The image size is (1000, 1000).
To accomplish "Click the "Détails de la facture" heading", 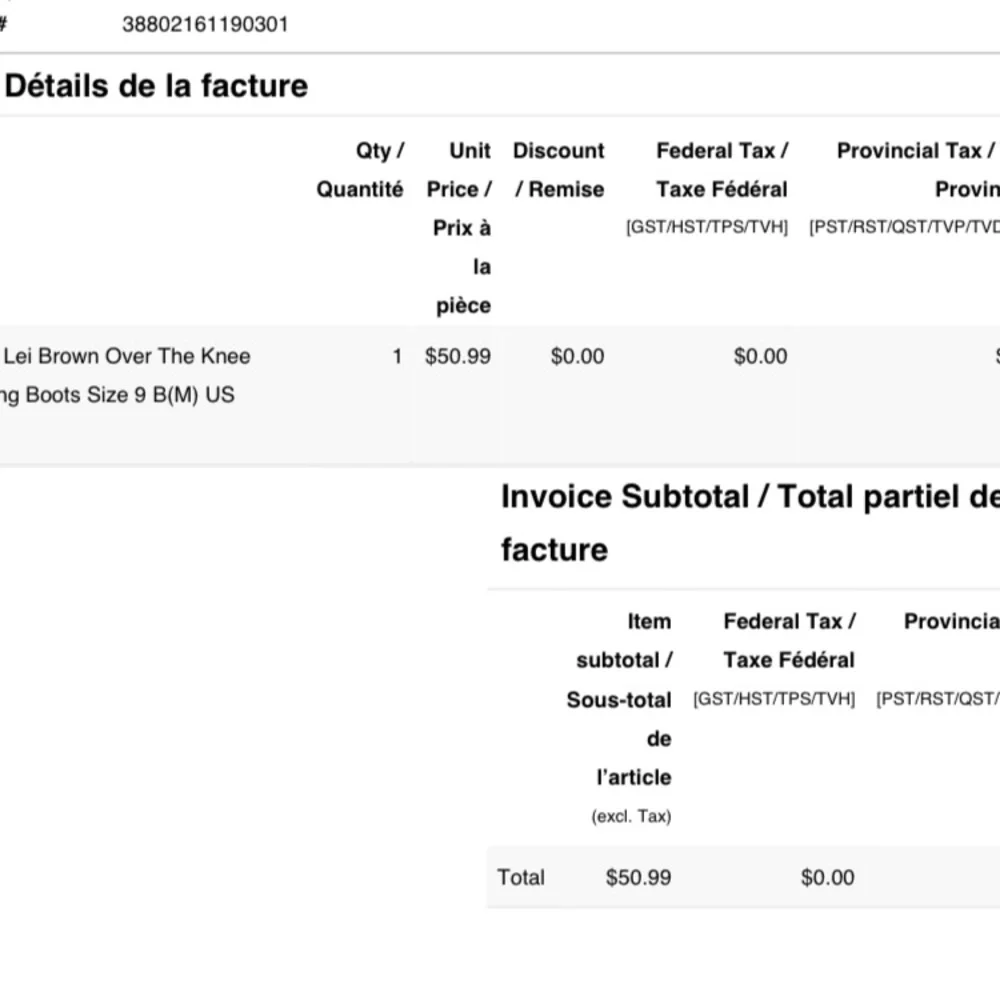I will tap(156, 86).
